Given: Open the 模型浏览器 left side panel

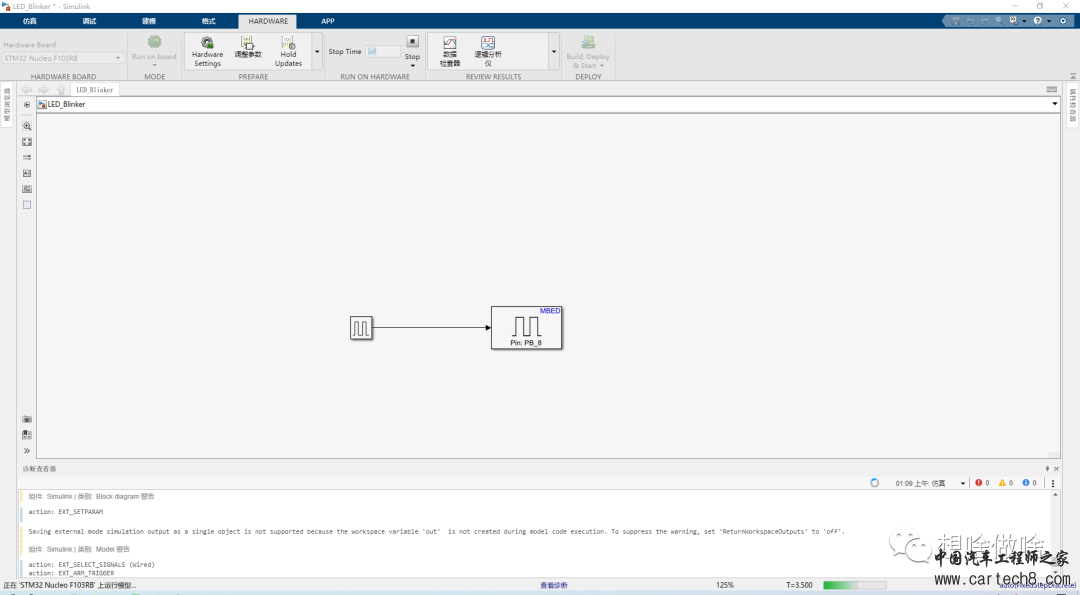Looking at the screenshot, I should (x=7, y=105).
